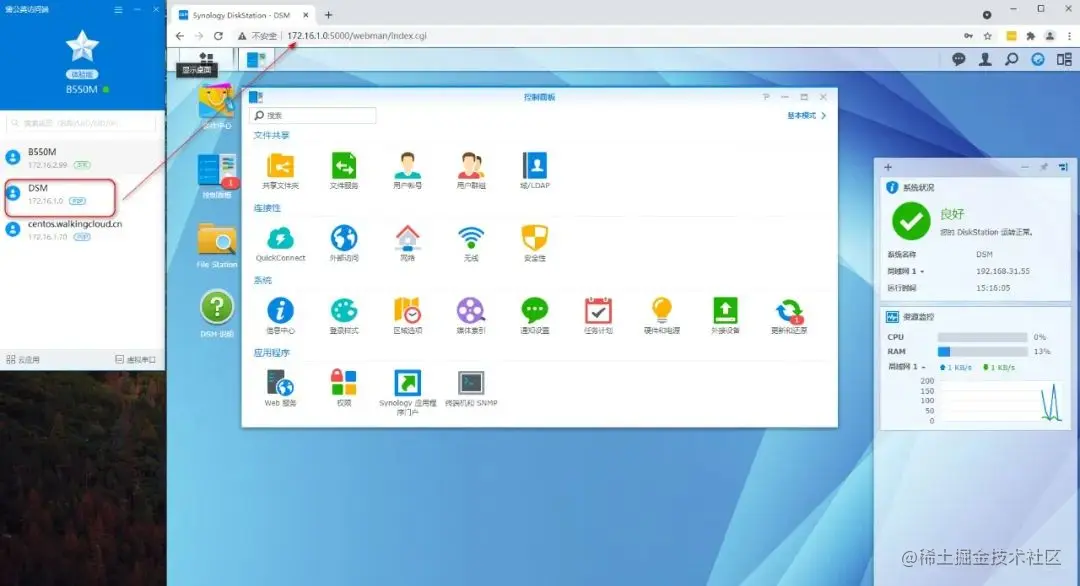Click the CPU usage bar
The width and height of the screenshot is (1080, 586).
point(982,337)
